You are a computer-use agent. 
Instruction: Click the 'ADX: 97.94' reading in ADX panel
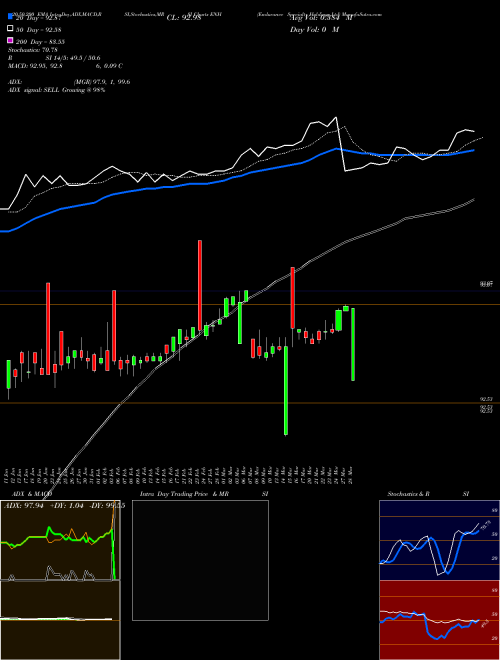point(24,506)
